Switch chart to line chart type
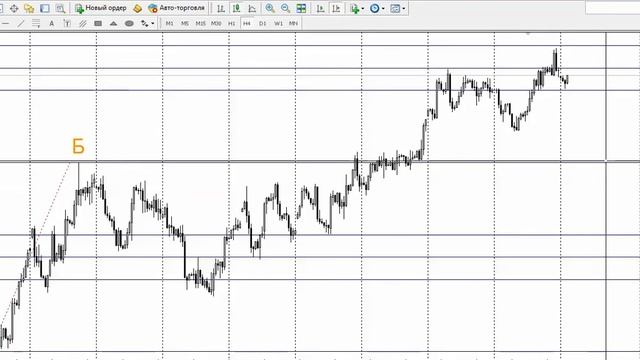This screenshot has width=640, height=360. pos(252,8)
